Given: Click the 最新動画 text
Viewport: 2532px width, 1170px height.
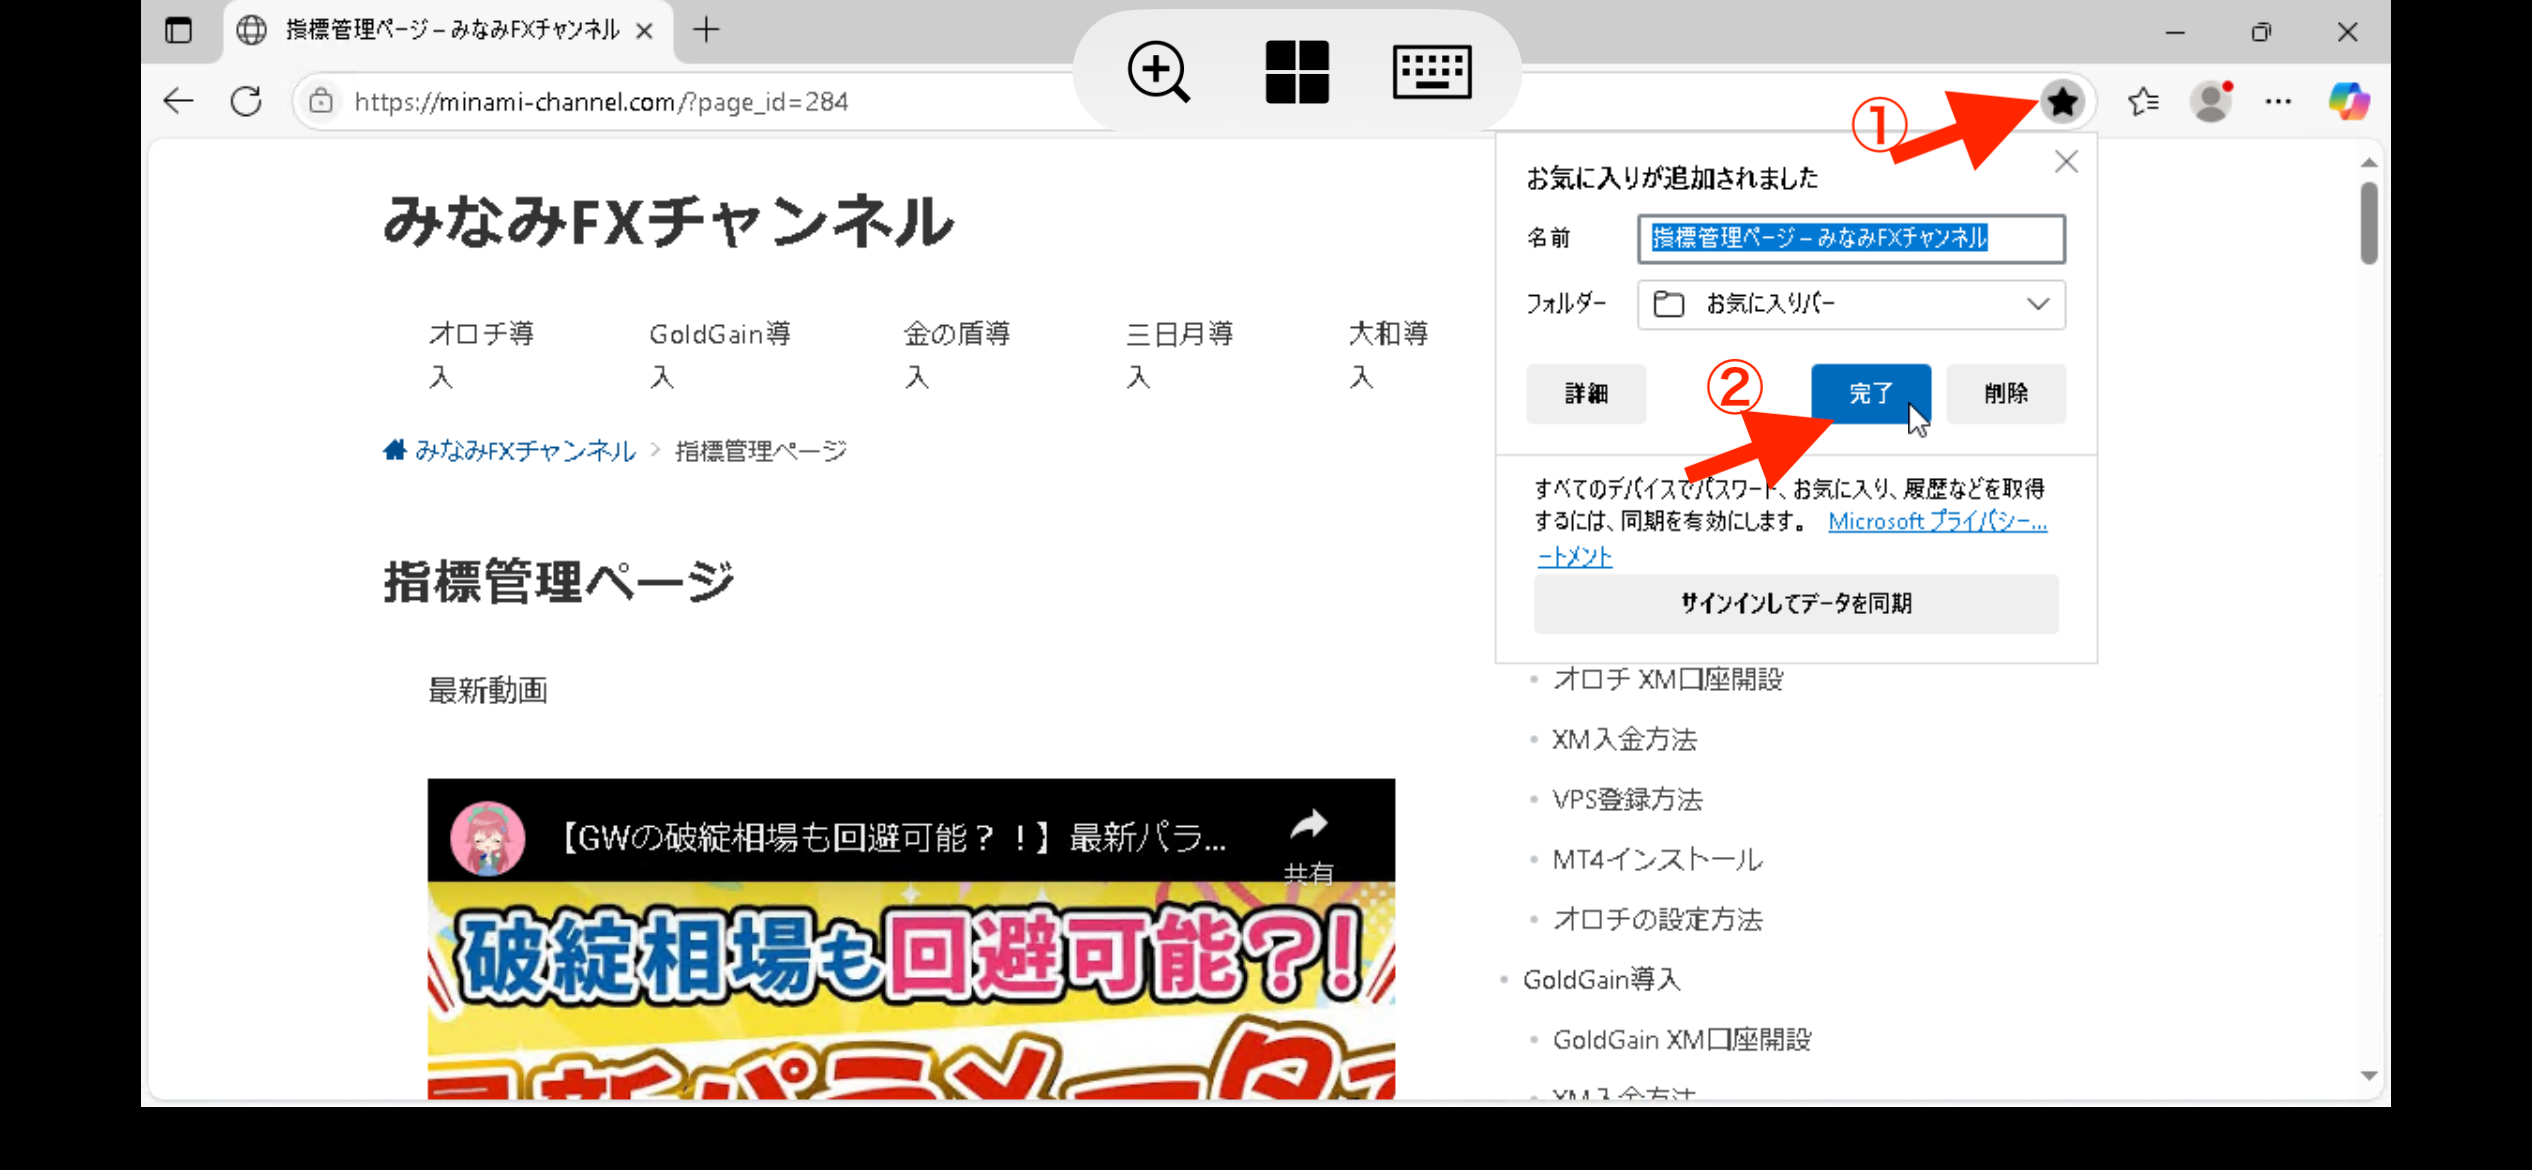Looking at the screenshot, I should point(488,690).
